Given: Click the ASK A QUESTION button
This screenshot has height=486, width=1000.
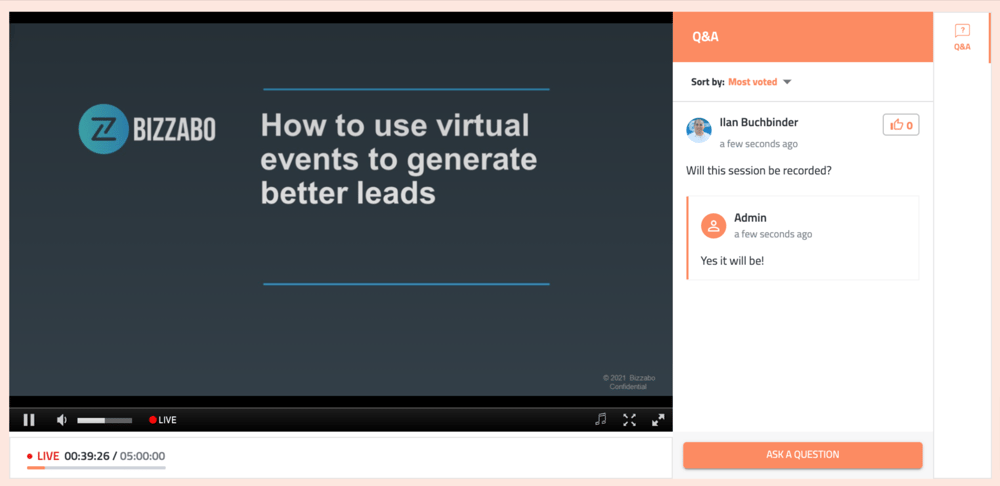Looking at the screenshot, I should pos(802,455).
